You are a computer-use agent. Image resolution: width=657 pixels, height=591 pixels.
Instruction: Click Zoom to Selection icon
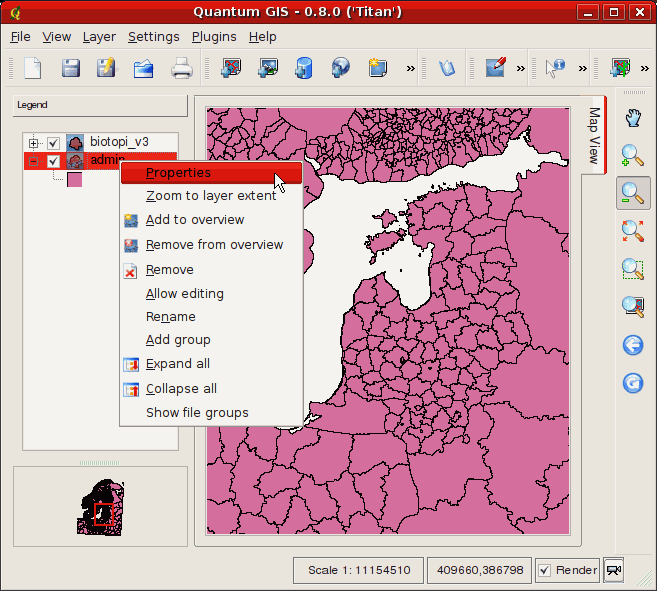633,269
